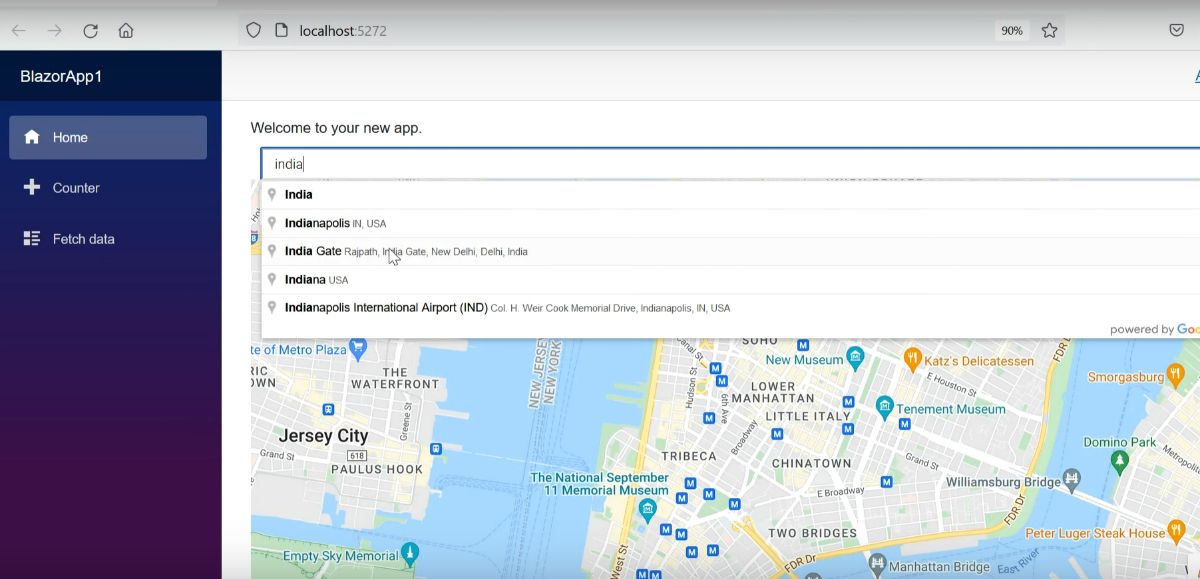Viewport: 1200px width, 579px height.
Task: Click the browser reload button
Action: coord(90,30)
